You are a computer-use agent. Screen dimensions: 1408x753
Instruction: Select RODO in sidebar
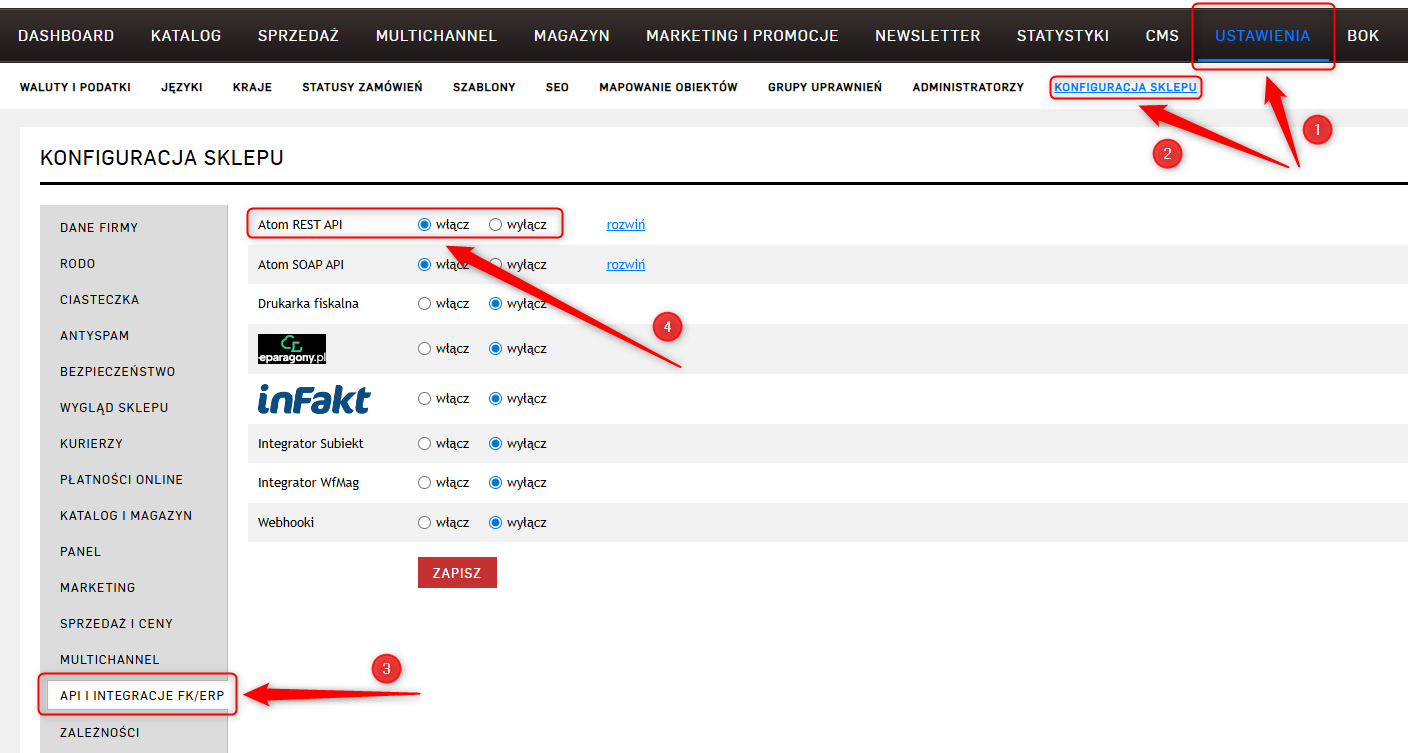(78, 264)
